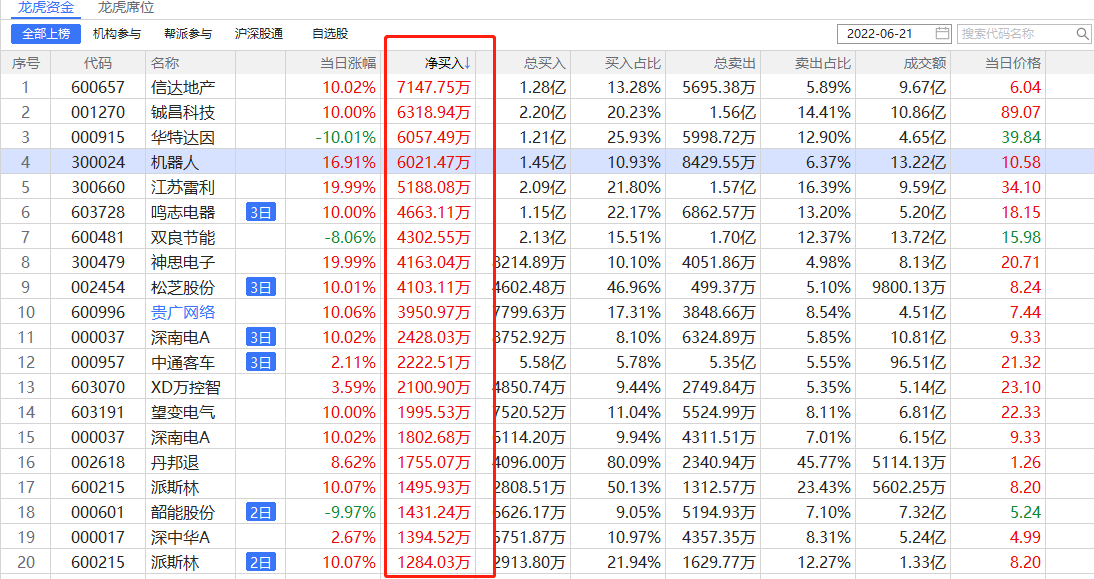
Task: Click the search magnifier icon
Action: pyautogui.click(x=1082, y=33)
